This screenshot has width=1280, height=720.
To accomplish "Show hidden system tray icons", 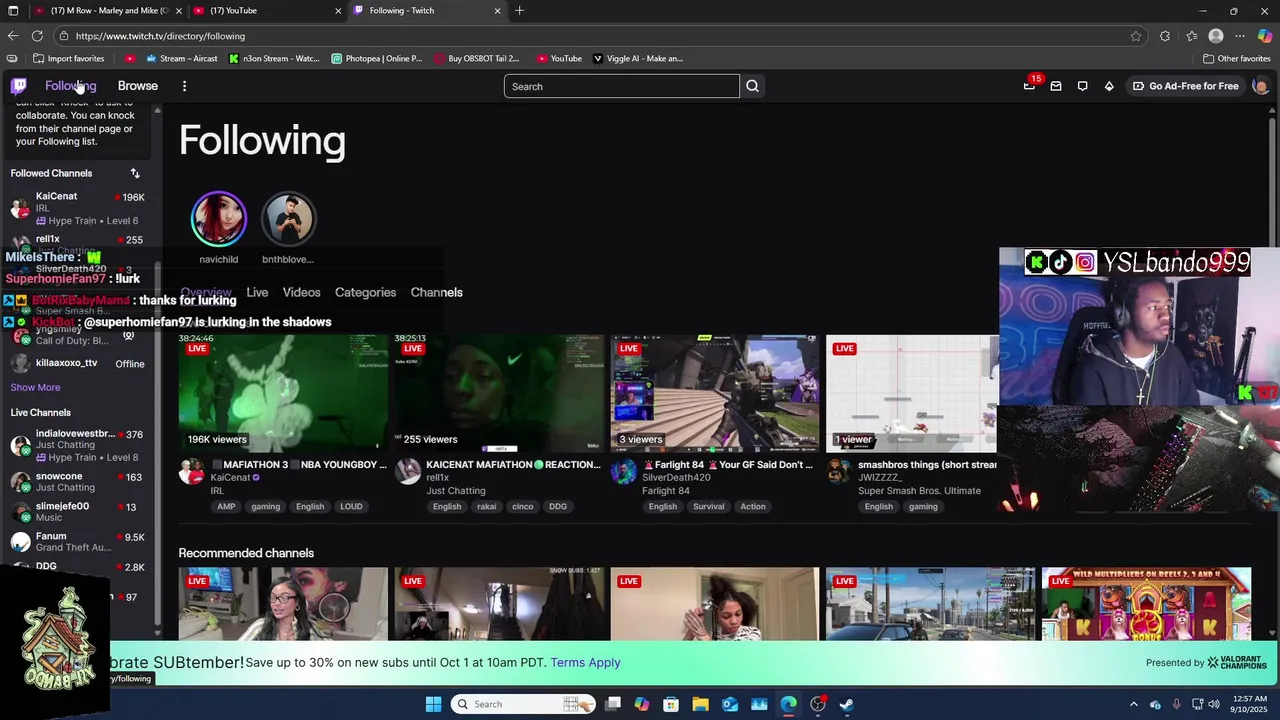I will [1133, 704].
